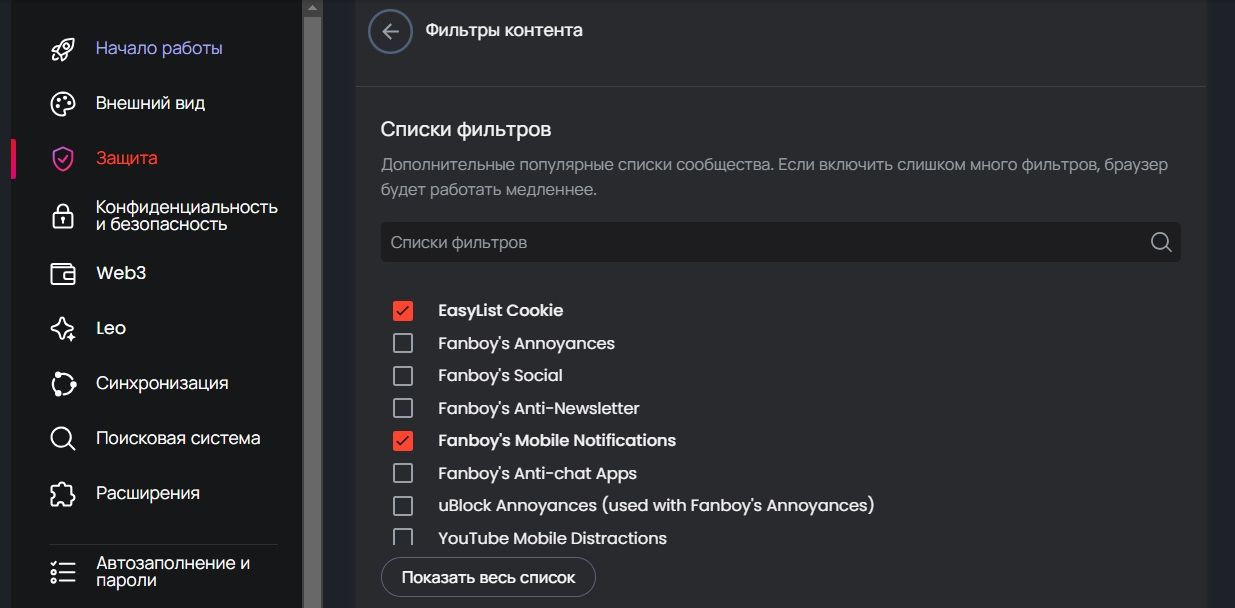Viewport: 1235px width, 608px height.
Task: Select the shield icon for Защита
Action: (63, 159)
